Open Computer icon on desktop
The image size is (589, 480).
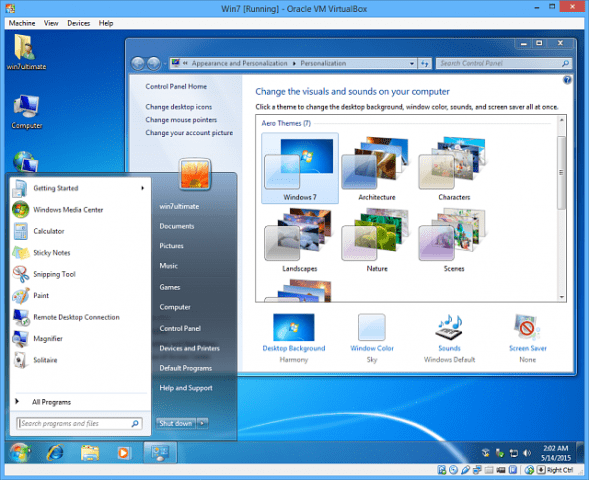(26, 112)
